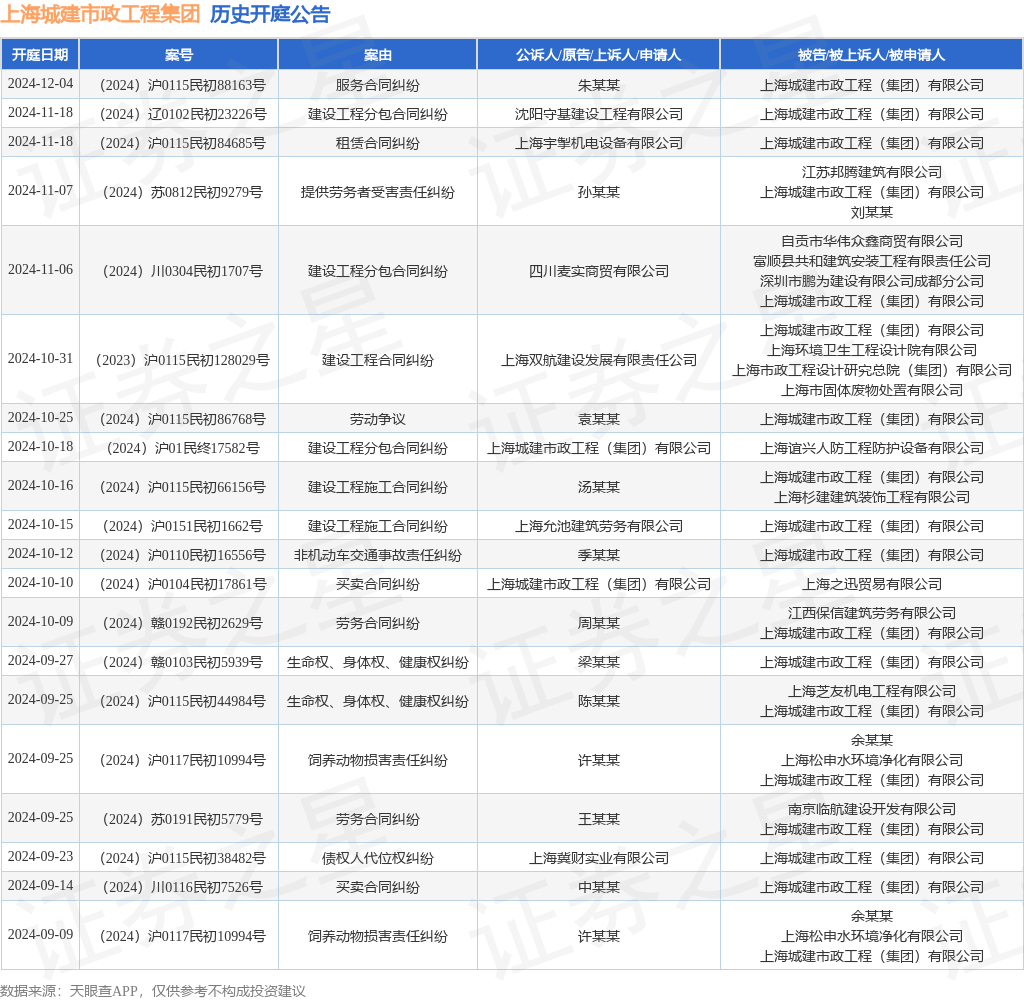Viewport: 1024px width, 1000px height.
Task: Click plaintiff 沈阳守基建设工程有限公司
Action: pos(598,114)
